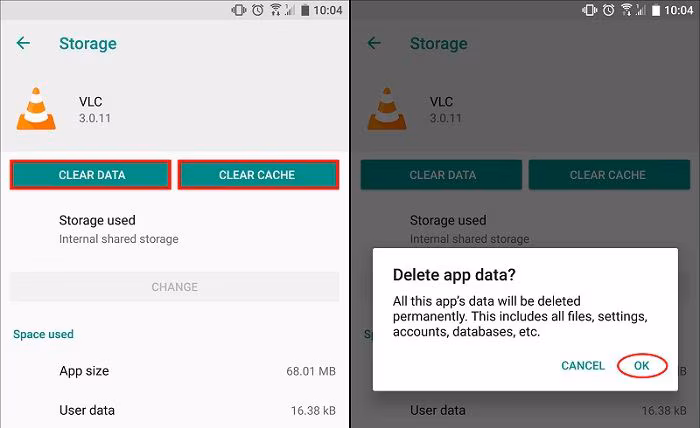The height and width of the screenshot is (428, 700).
Task: Confirm deletion with the OK button
Action: coord(642,366)
